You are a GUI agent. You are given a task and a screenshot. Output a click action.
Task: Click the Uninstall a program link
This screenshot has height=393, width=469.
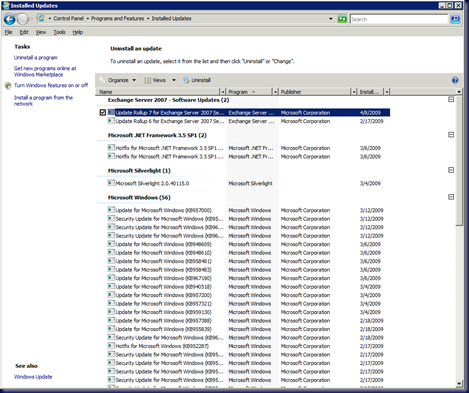pyautogui.click(x=36, y=58)
